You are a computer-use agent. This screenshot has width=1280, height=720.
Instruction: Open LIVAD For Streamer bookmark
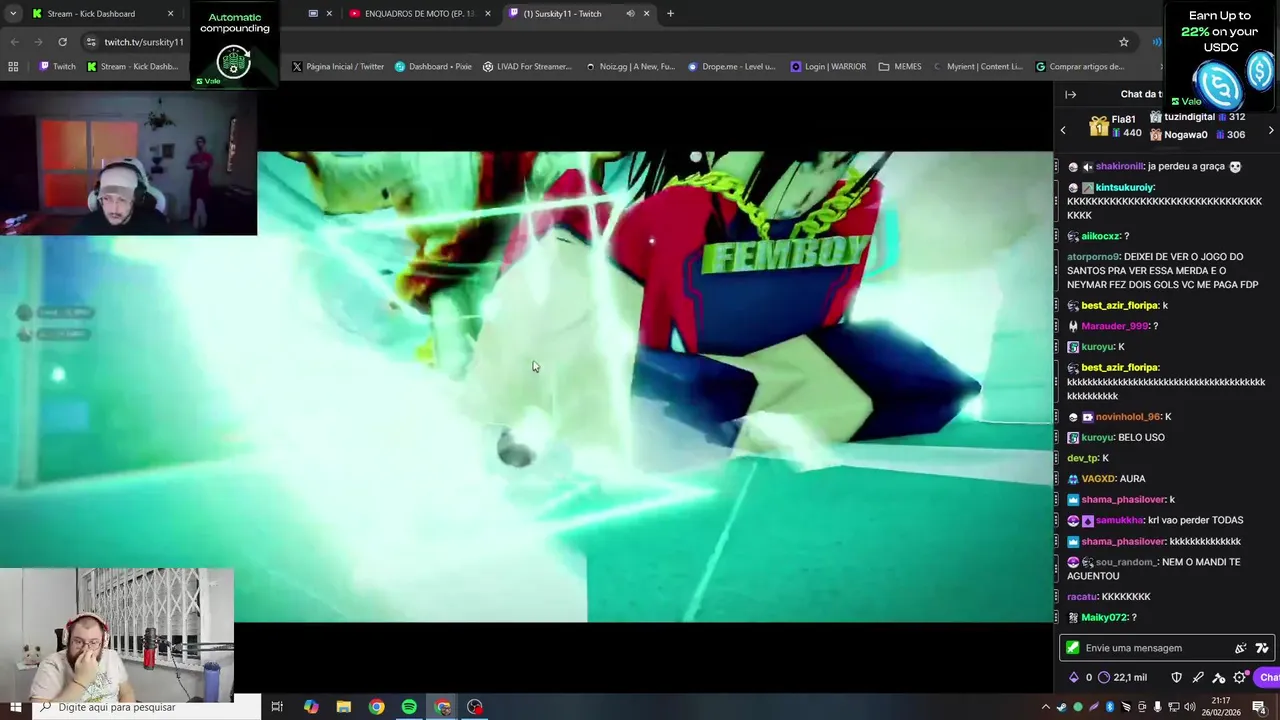[527, 67]
